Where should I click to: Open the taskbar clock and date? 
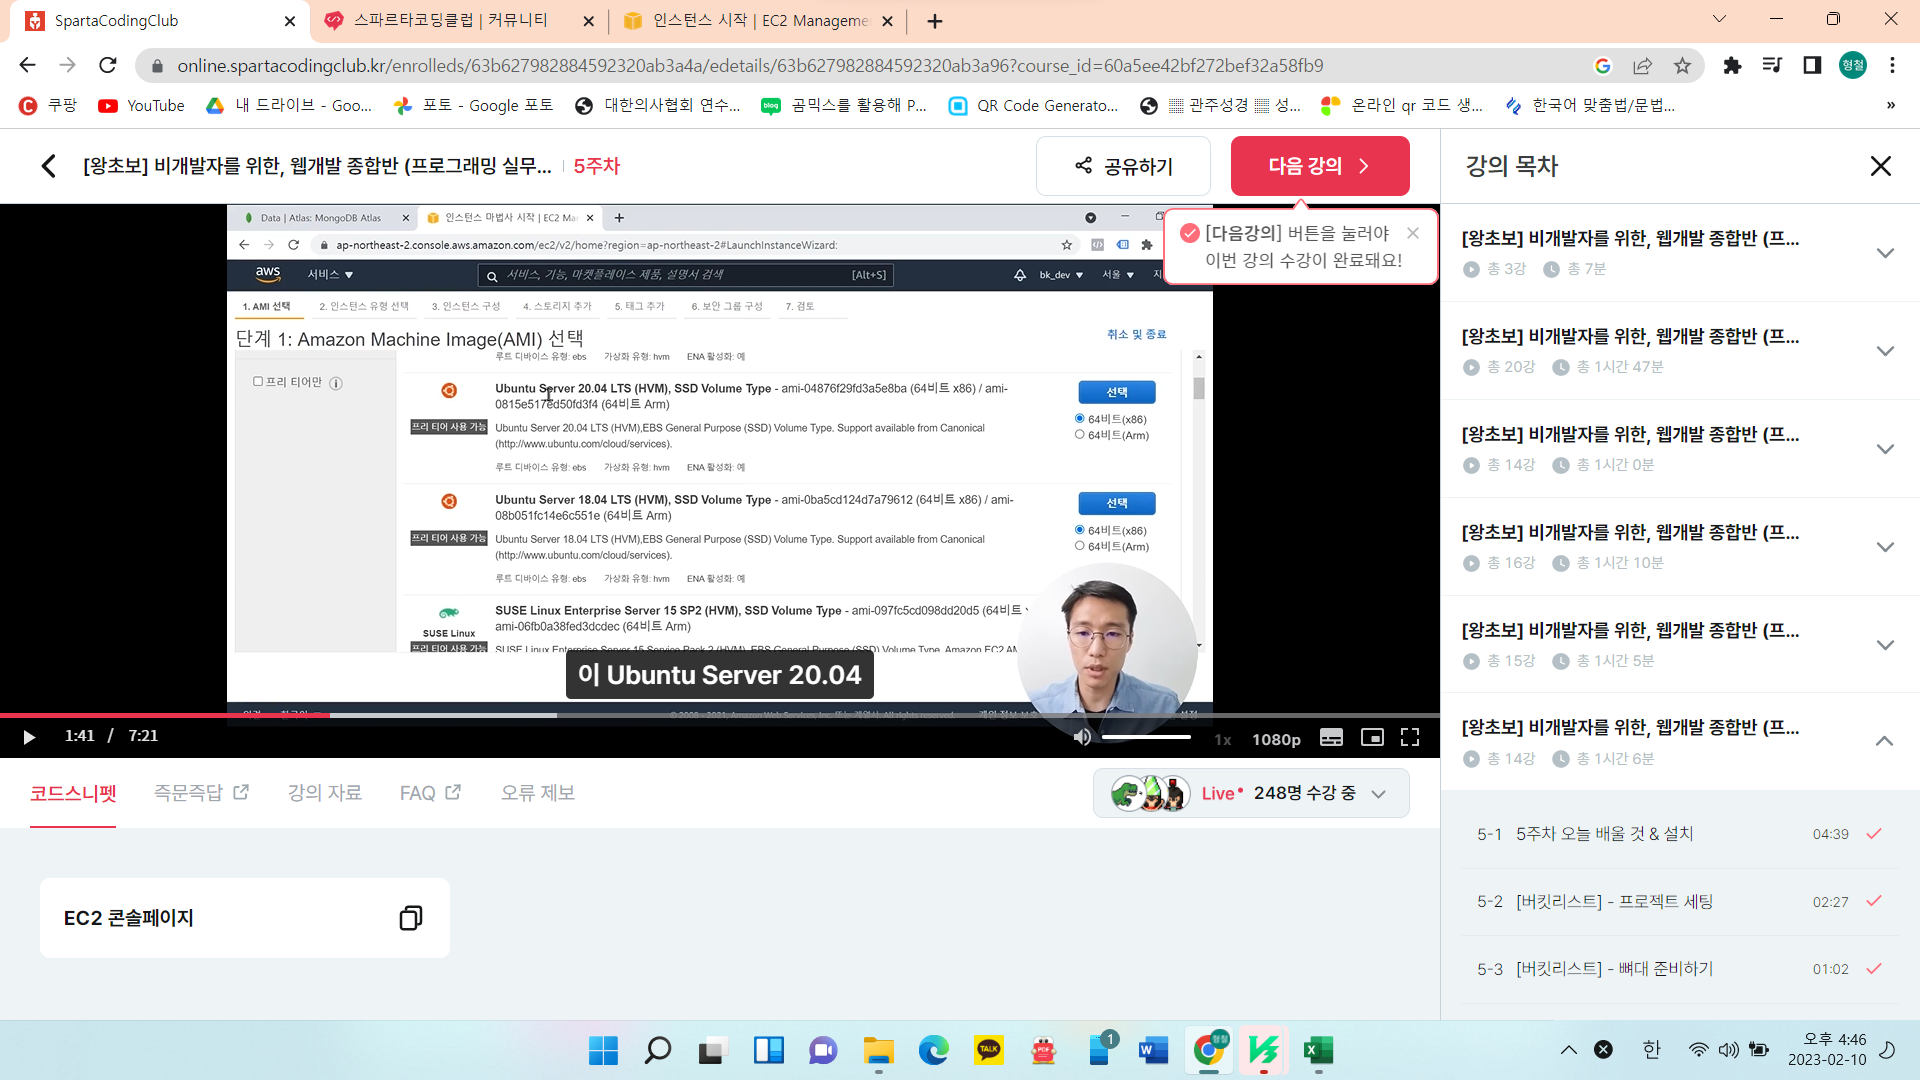point(1827,1050)
